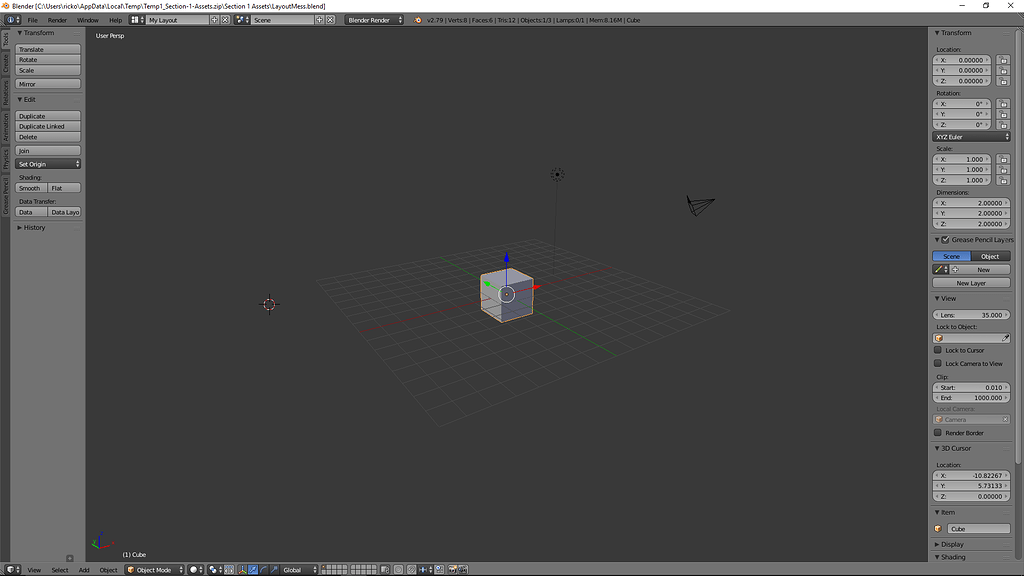Click the Smooth shading button
Image resolution: width=1024 pixels, height=576 pixels.
(x=29, y=187)
